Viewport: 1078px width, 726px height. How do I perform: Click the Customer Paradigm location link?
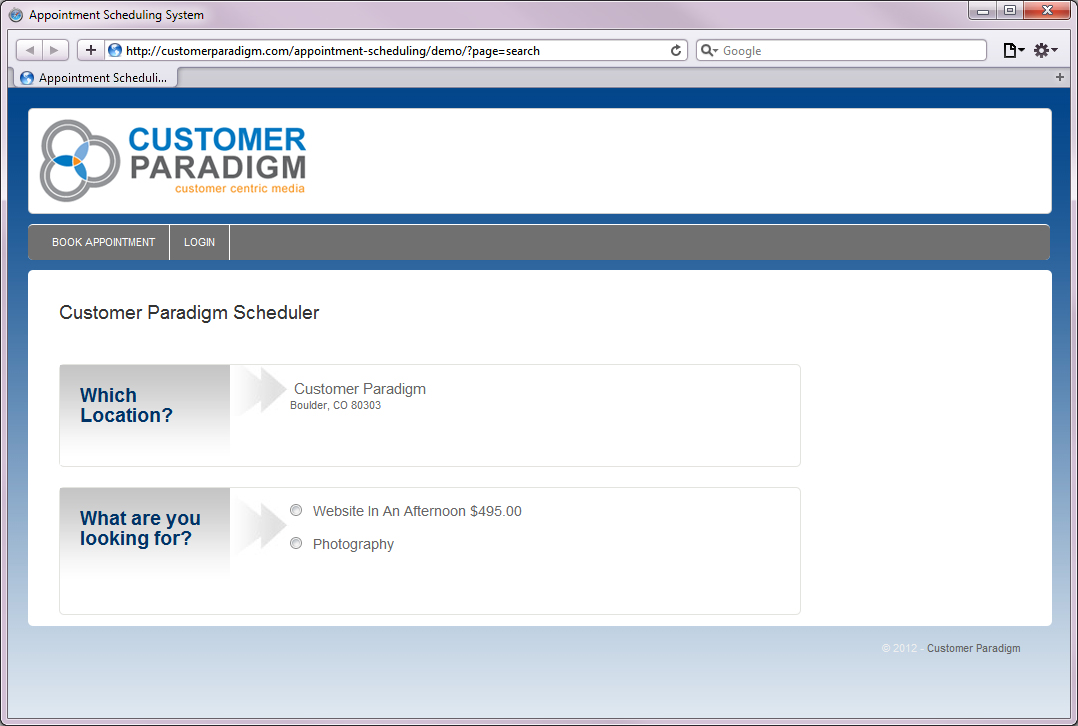pos(360,389)
